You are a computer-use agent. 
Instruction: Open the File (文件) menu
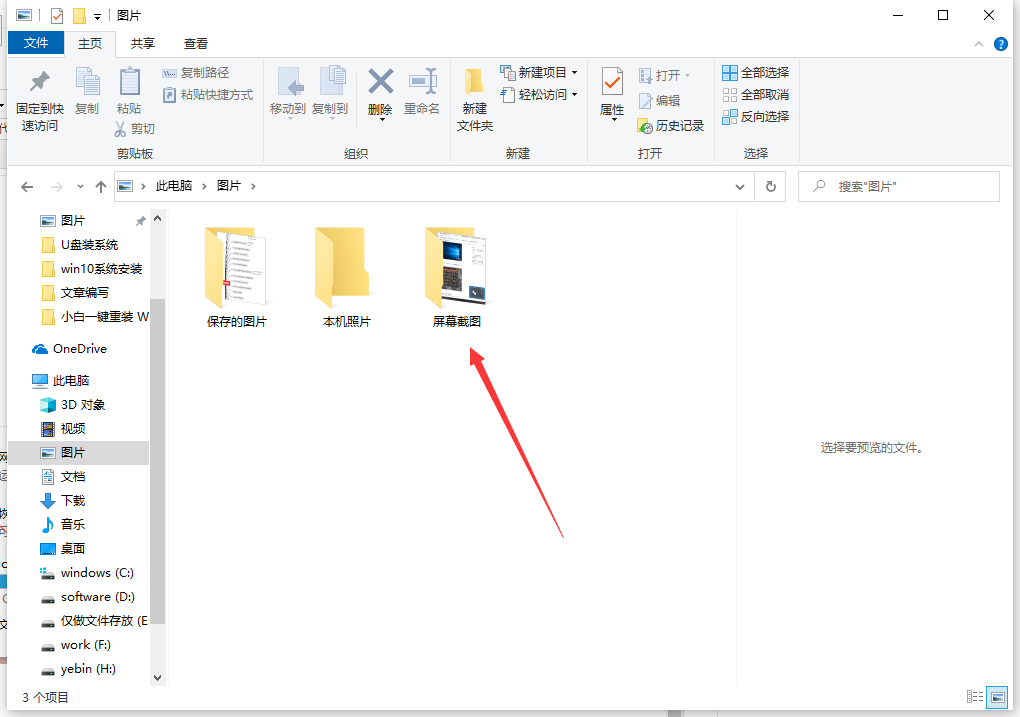36,43
